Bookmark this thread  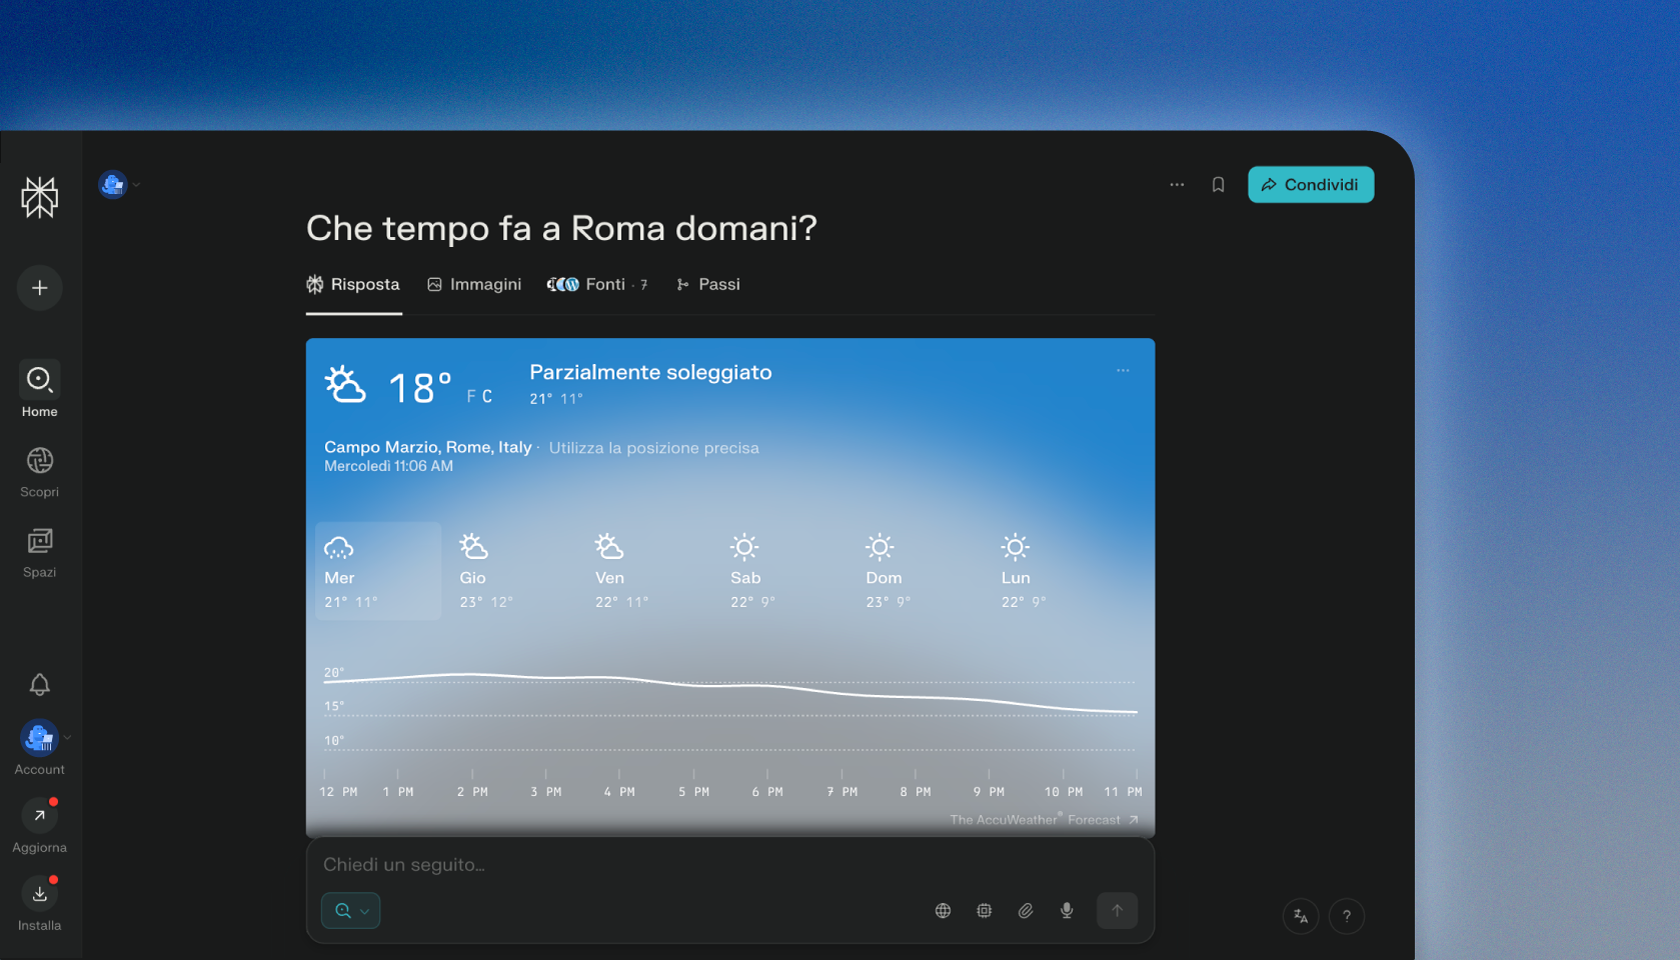coord(1218,185)
